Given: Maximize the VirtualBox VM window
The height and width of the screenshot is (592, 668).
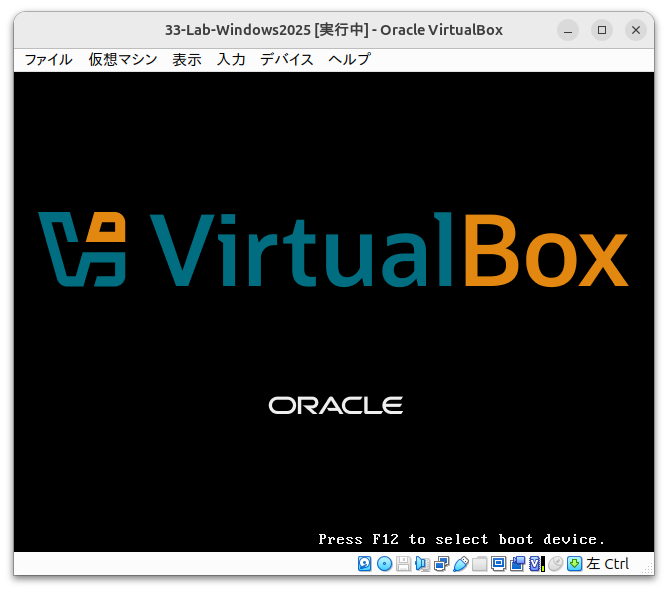Looking at the screenshot, I should point(601,30).
